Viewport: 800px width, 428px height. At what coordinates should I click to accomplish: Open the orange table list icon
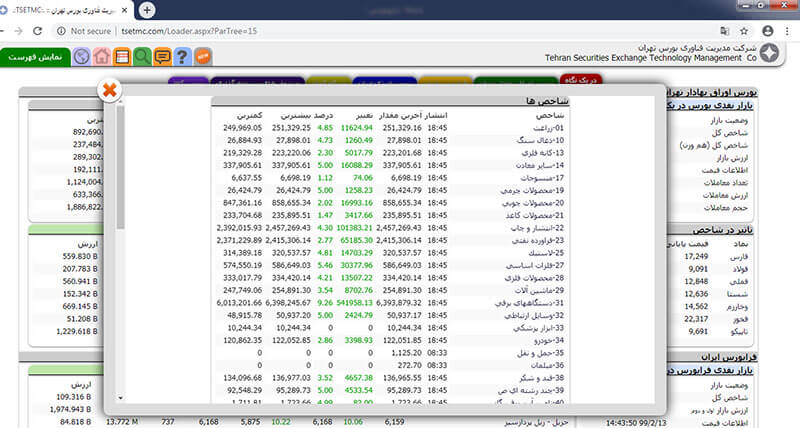point(122,56)
